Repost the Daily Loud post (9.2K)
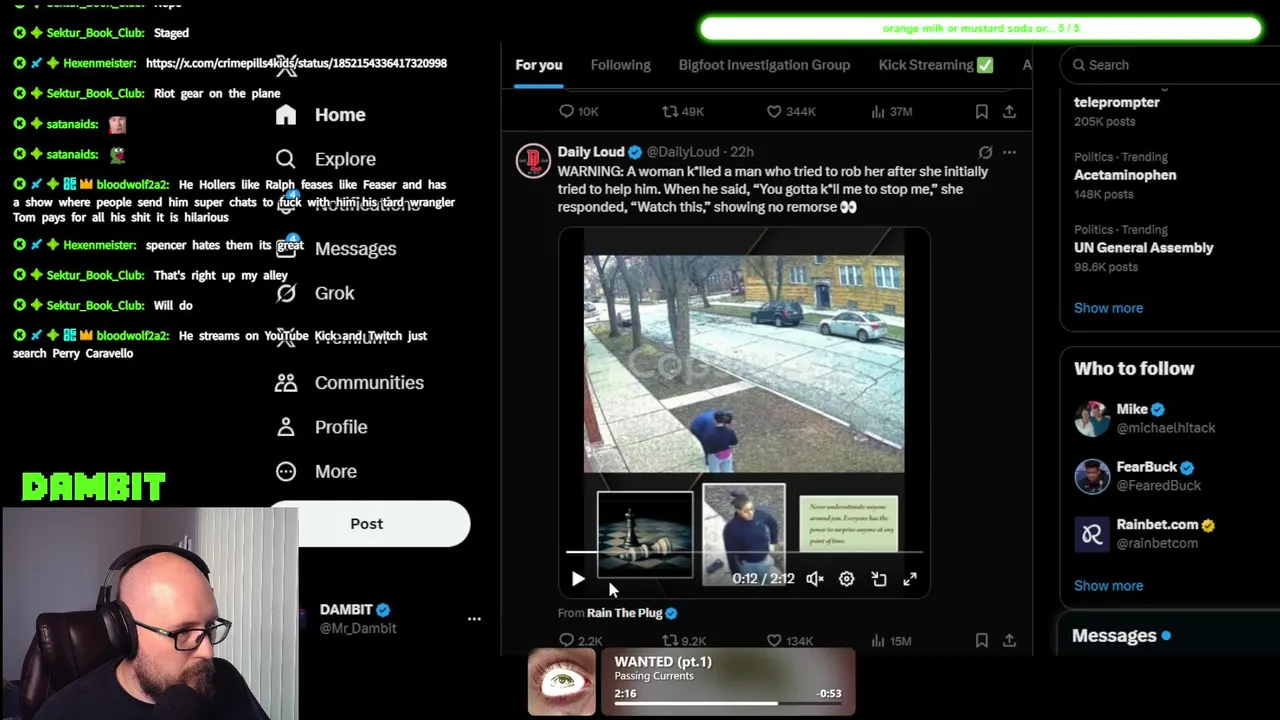 tap(684, 641)
